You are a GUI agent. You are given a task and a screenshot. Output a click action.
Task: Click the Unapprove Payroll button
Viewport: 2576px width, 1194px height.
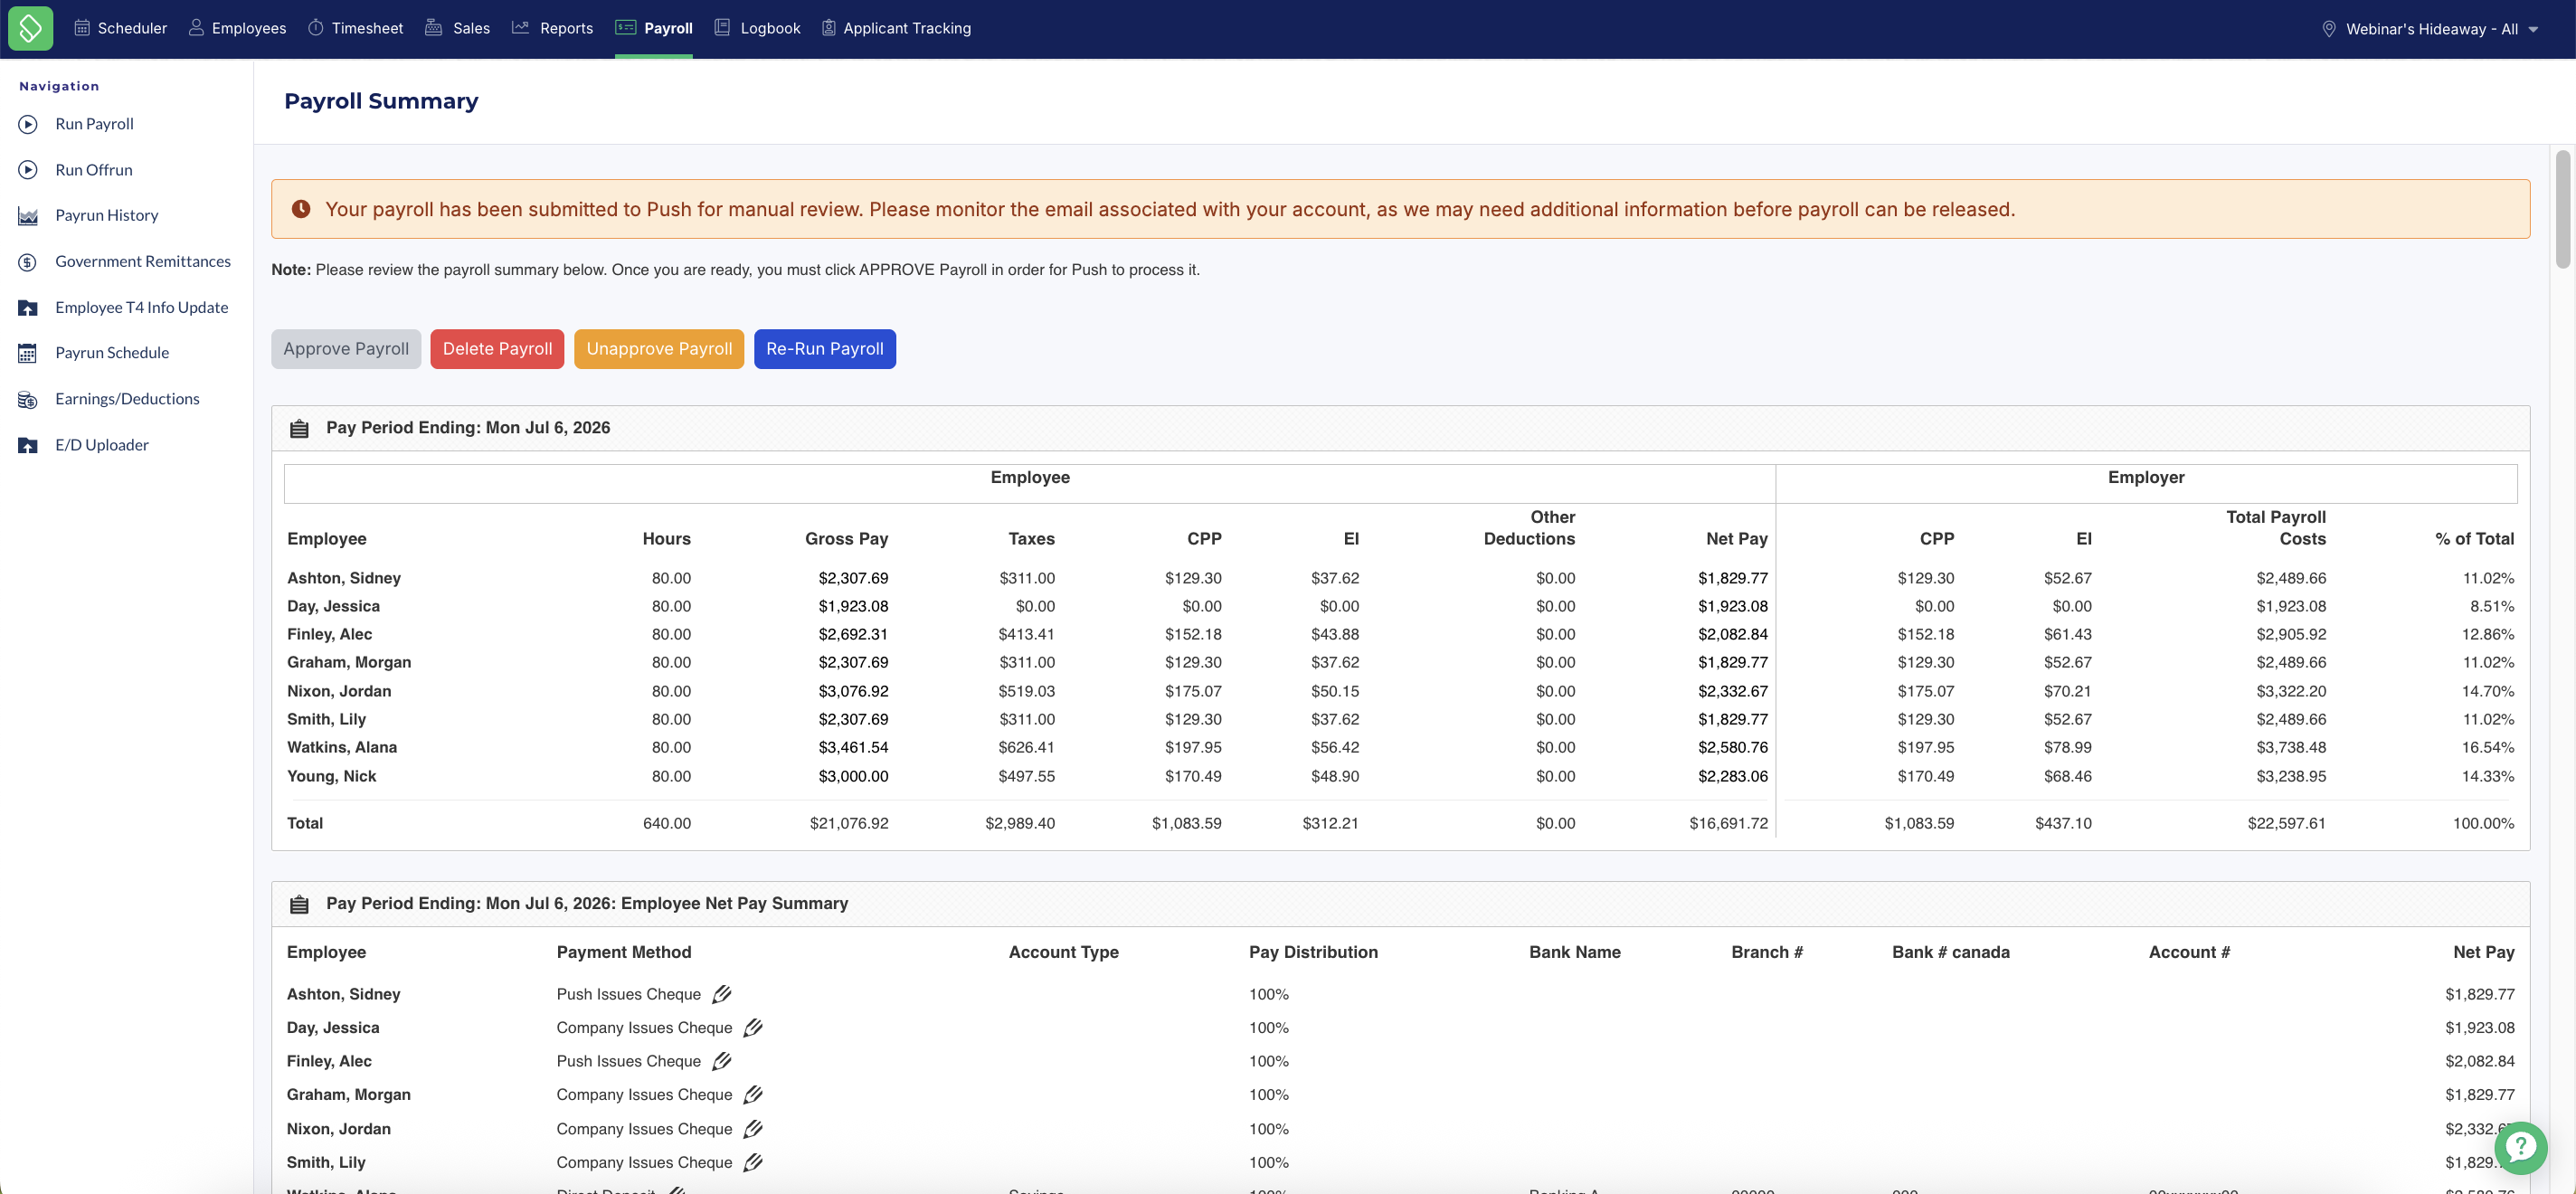(659, 349)
